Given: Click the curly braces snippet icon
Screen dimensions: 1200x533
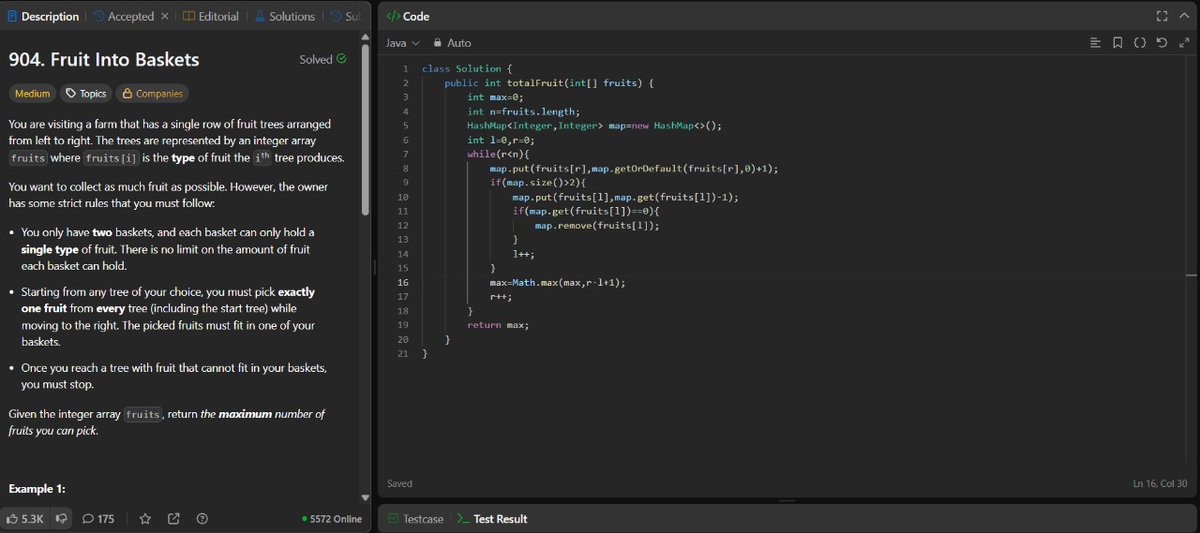Looking at the screenshot, I should [1140, 43].
